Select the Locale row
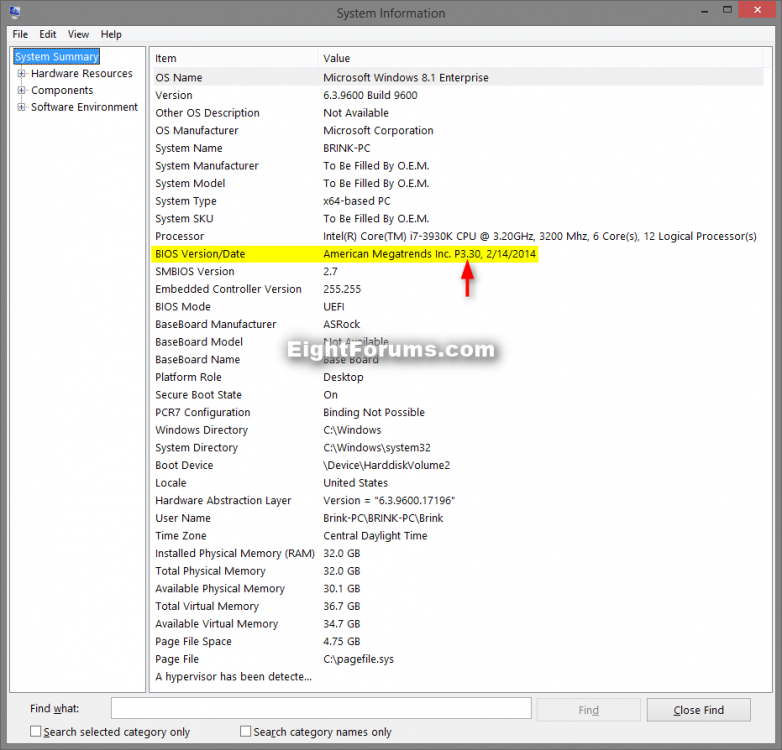Viewport: 782px width, 750px height. (457, 483)
